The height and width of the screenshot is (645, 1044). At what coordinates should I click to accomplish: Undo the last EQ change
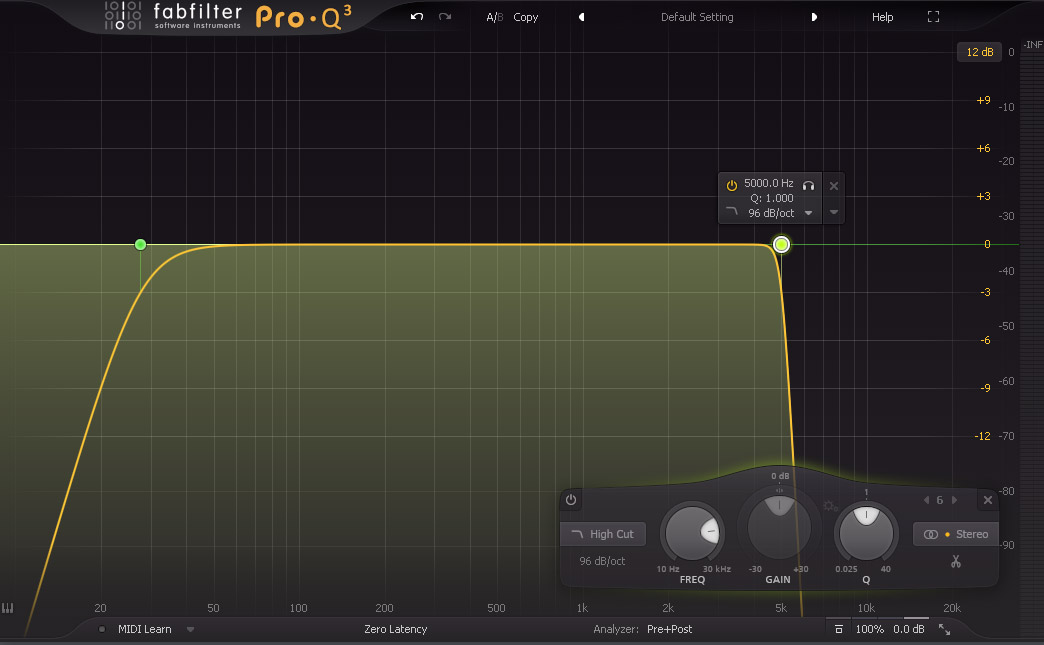point(417,17)
